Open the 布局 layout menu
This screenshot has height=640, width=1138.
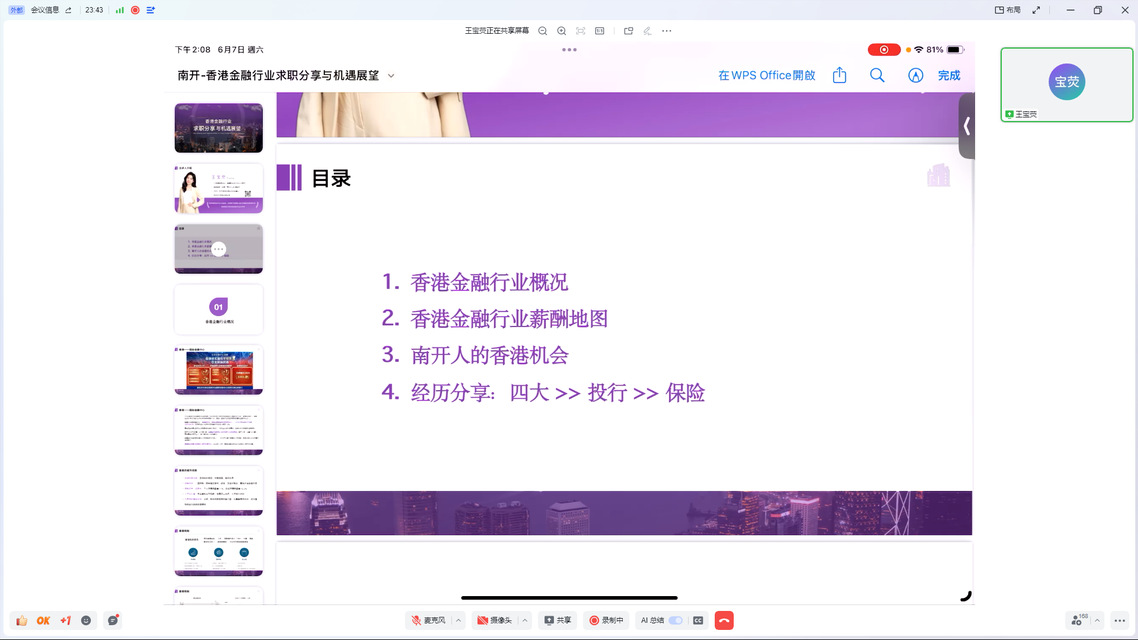tap(1008, 10)
